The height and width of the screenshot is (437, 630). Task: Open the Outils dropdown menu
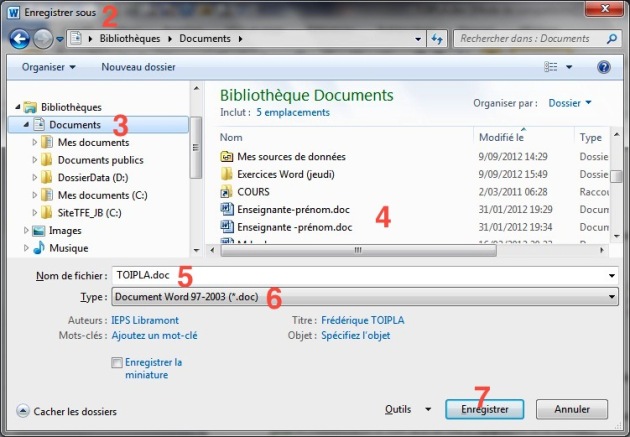point(408,409)
